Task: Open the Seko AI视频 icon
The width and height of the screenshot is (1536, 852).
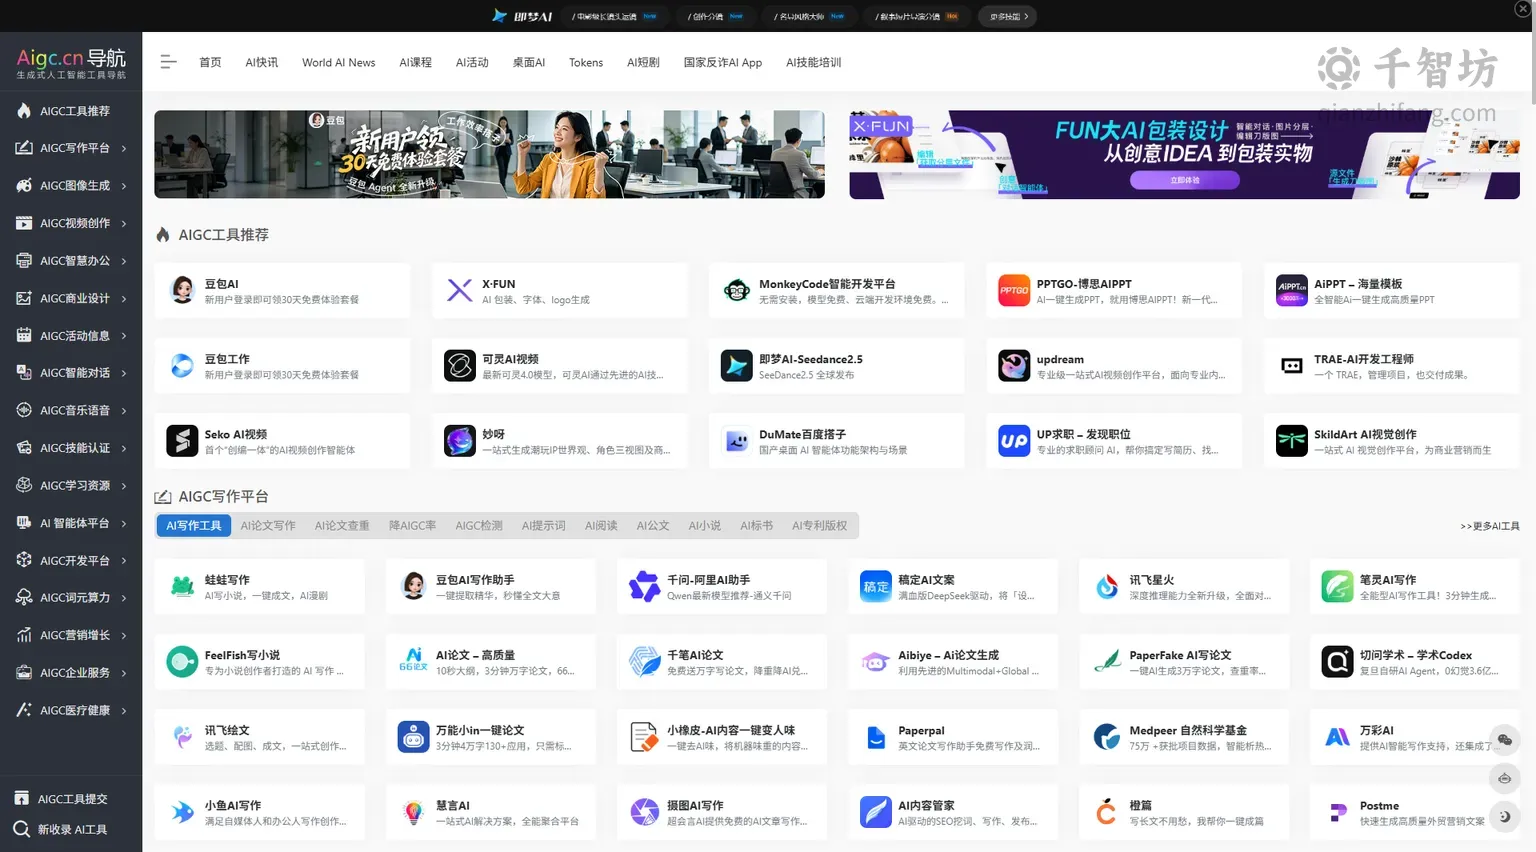Action: (x=182, y=441)
